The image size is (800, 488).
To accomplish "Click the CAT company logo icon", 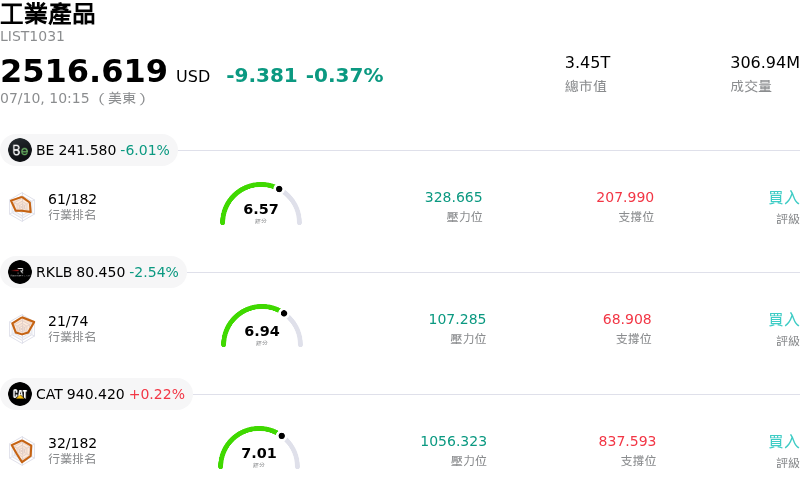I will click(x=20, y=394).
